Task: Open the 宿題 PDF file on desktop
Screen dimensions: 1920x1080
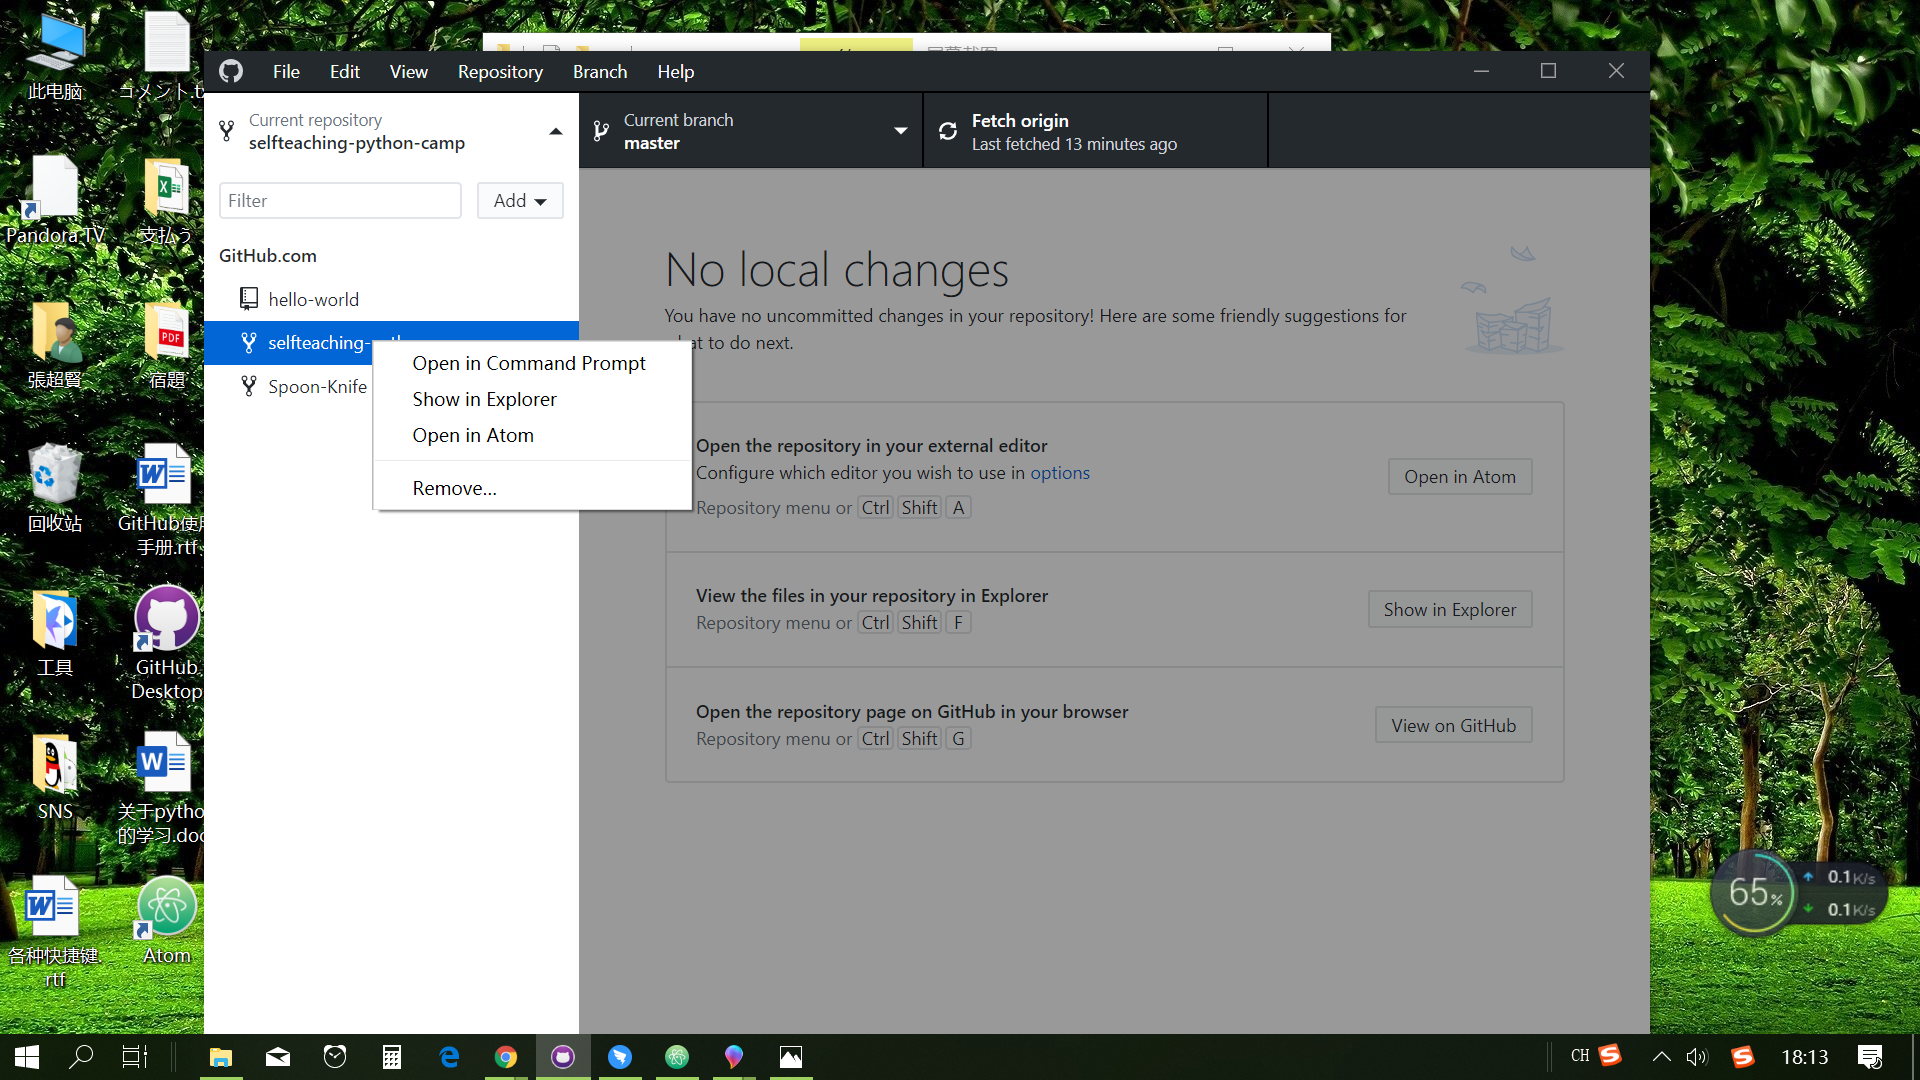Action: coord(167,345)
